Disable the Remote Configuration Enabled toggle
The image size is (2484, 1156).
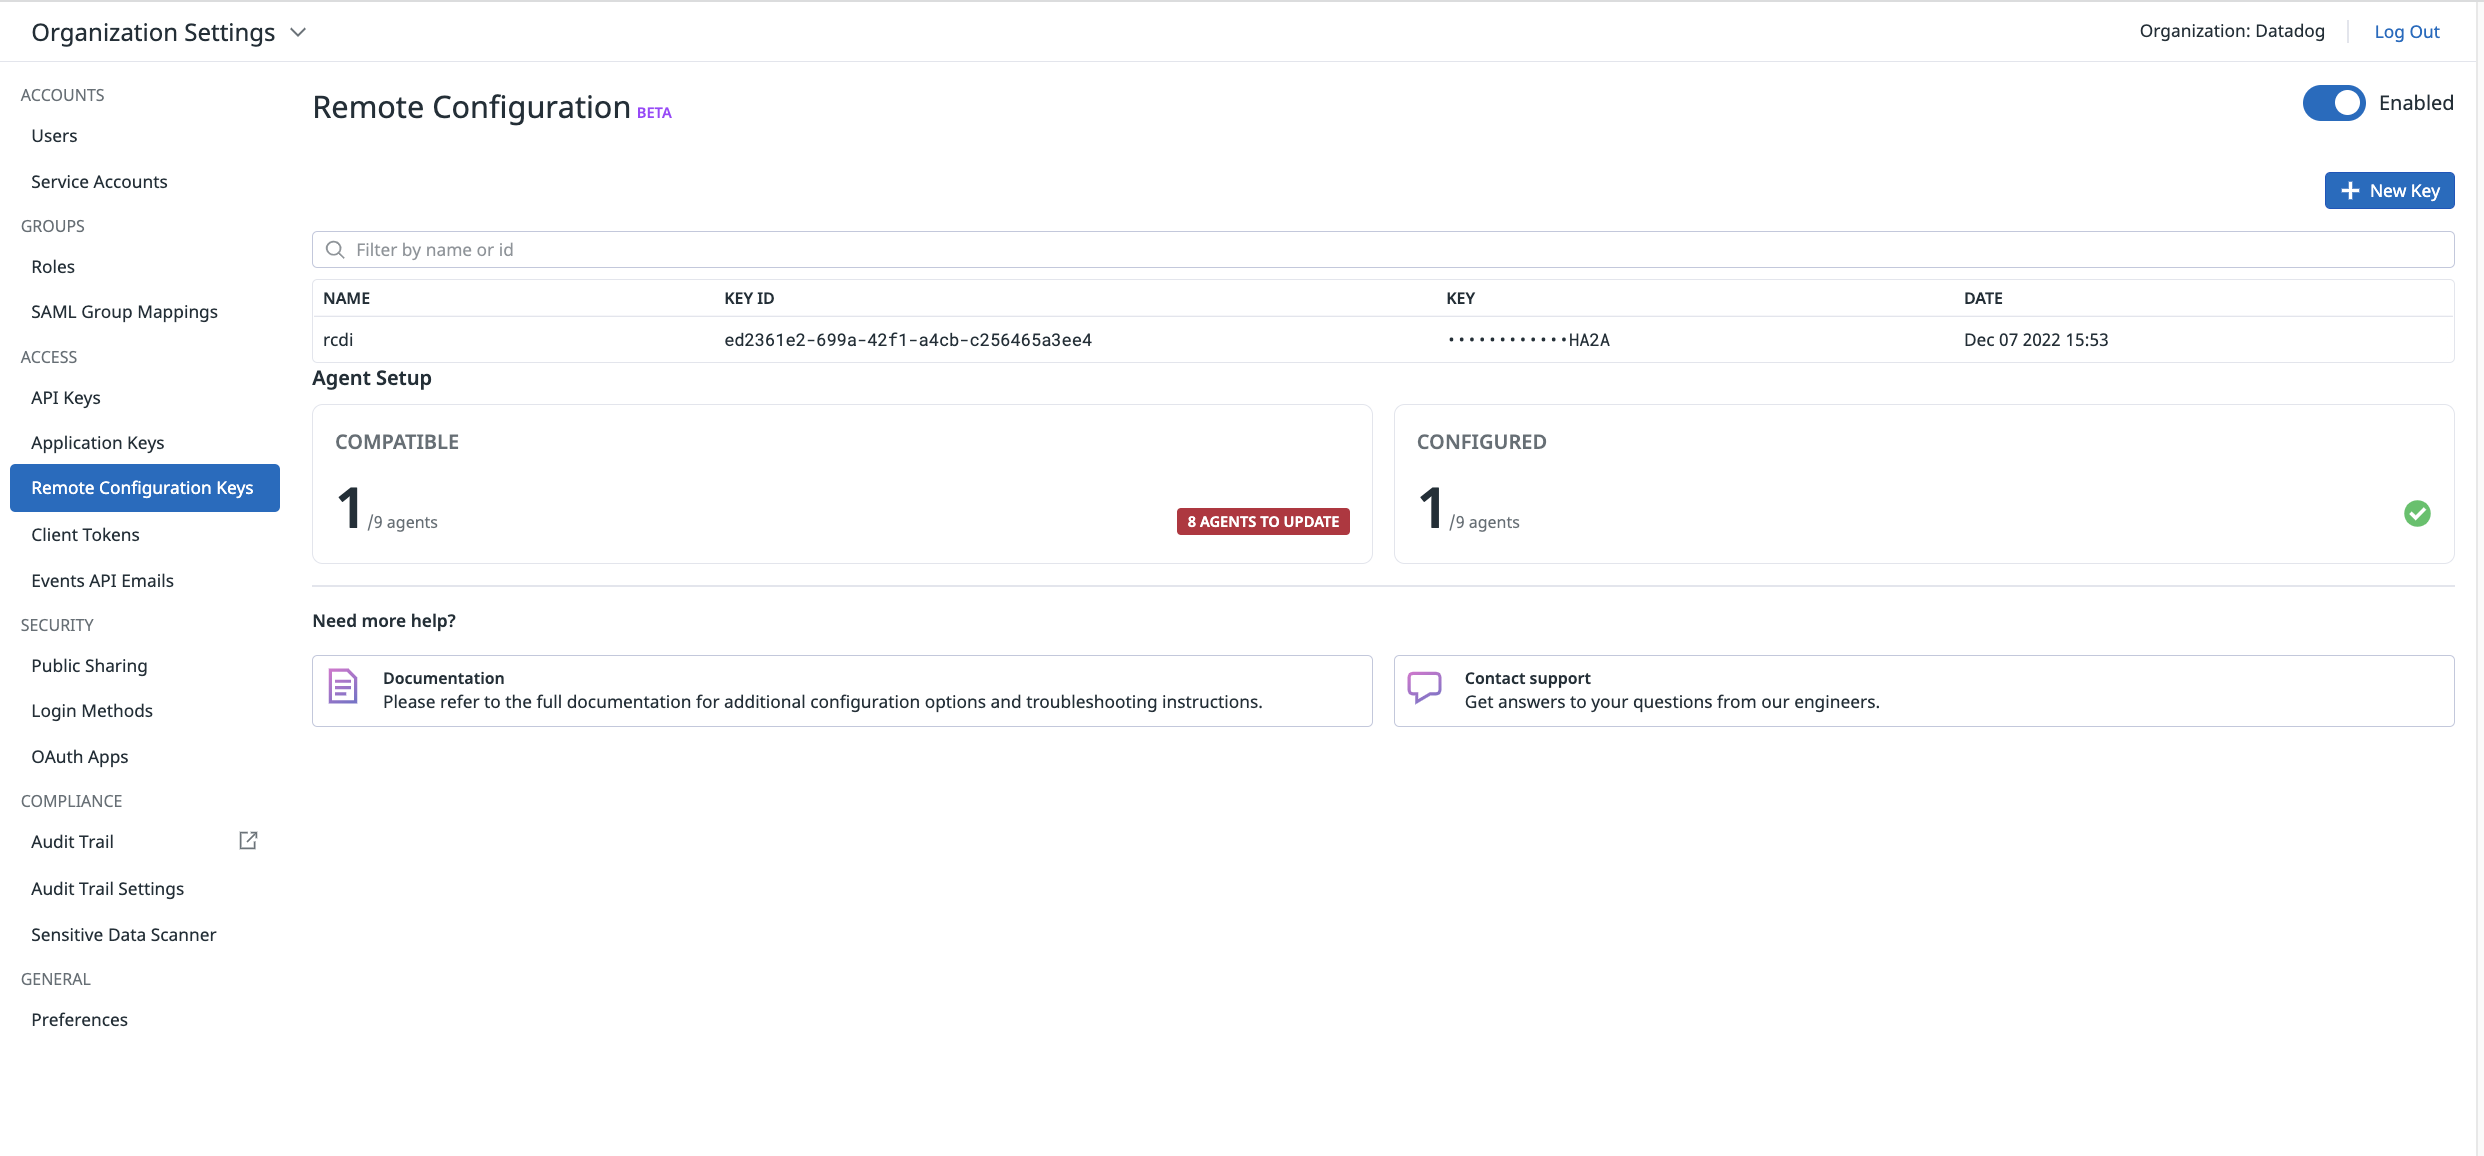pyautogui.click(x=2333, y=103)
